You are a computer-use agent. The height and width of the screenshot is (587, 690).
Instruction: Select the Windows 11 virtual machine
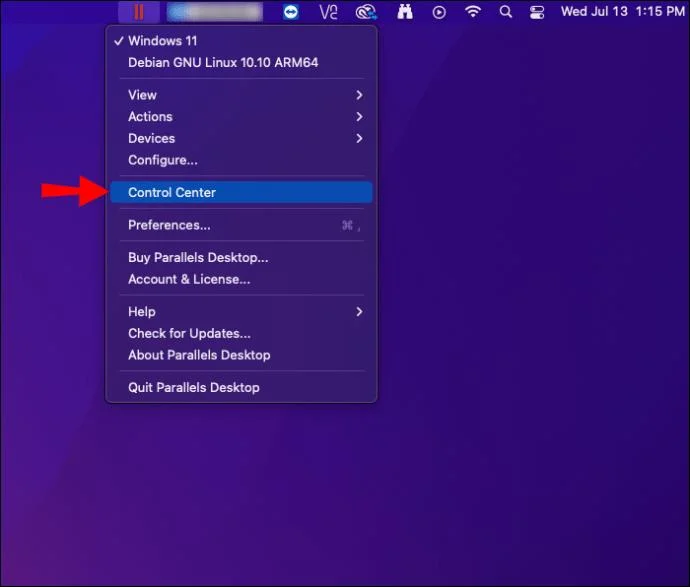tap(241, 41)
